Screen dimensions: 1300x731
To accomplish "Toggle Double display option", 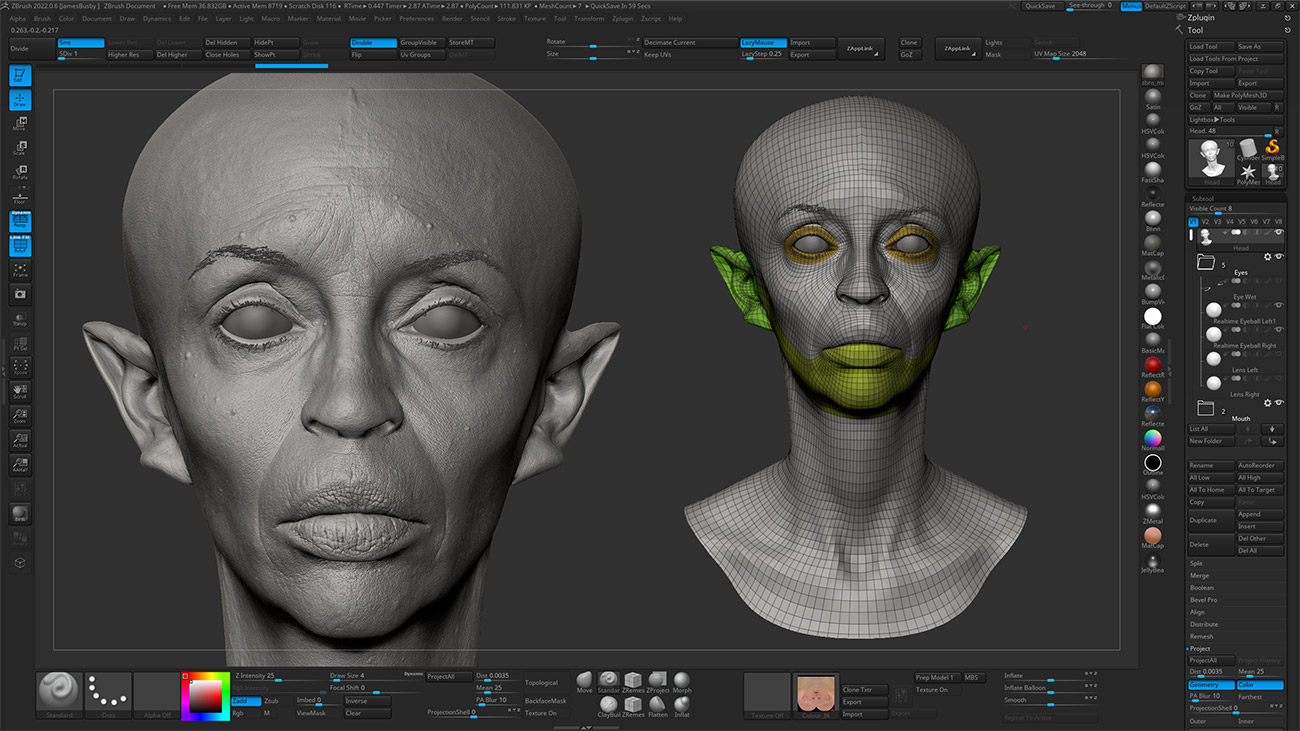I will pos(373,43).
